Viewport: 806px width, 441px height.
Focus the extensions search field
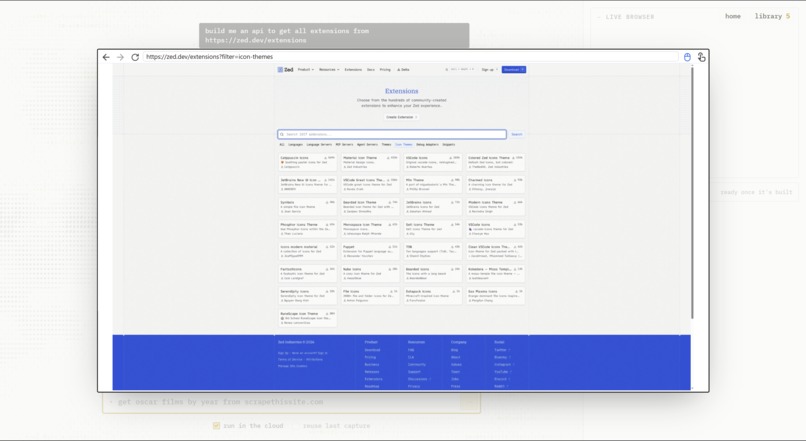coord(392,134)
